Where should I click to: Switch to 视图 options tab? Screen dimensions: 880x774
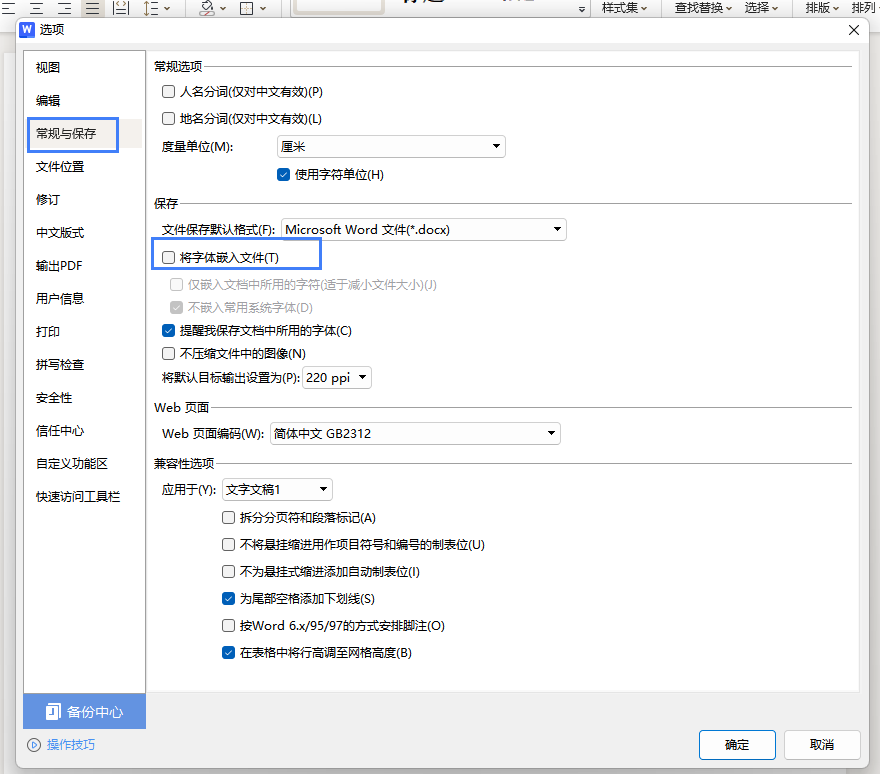(48, 67)
